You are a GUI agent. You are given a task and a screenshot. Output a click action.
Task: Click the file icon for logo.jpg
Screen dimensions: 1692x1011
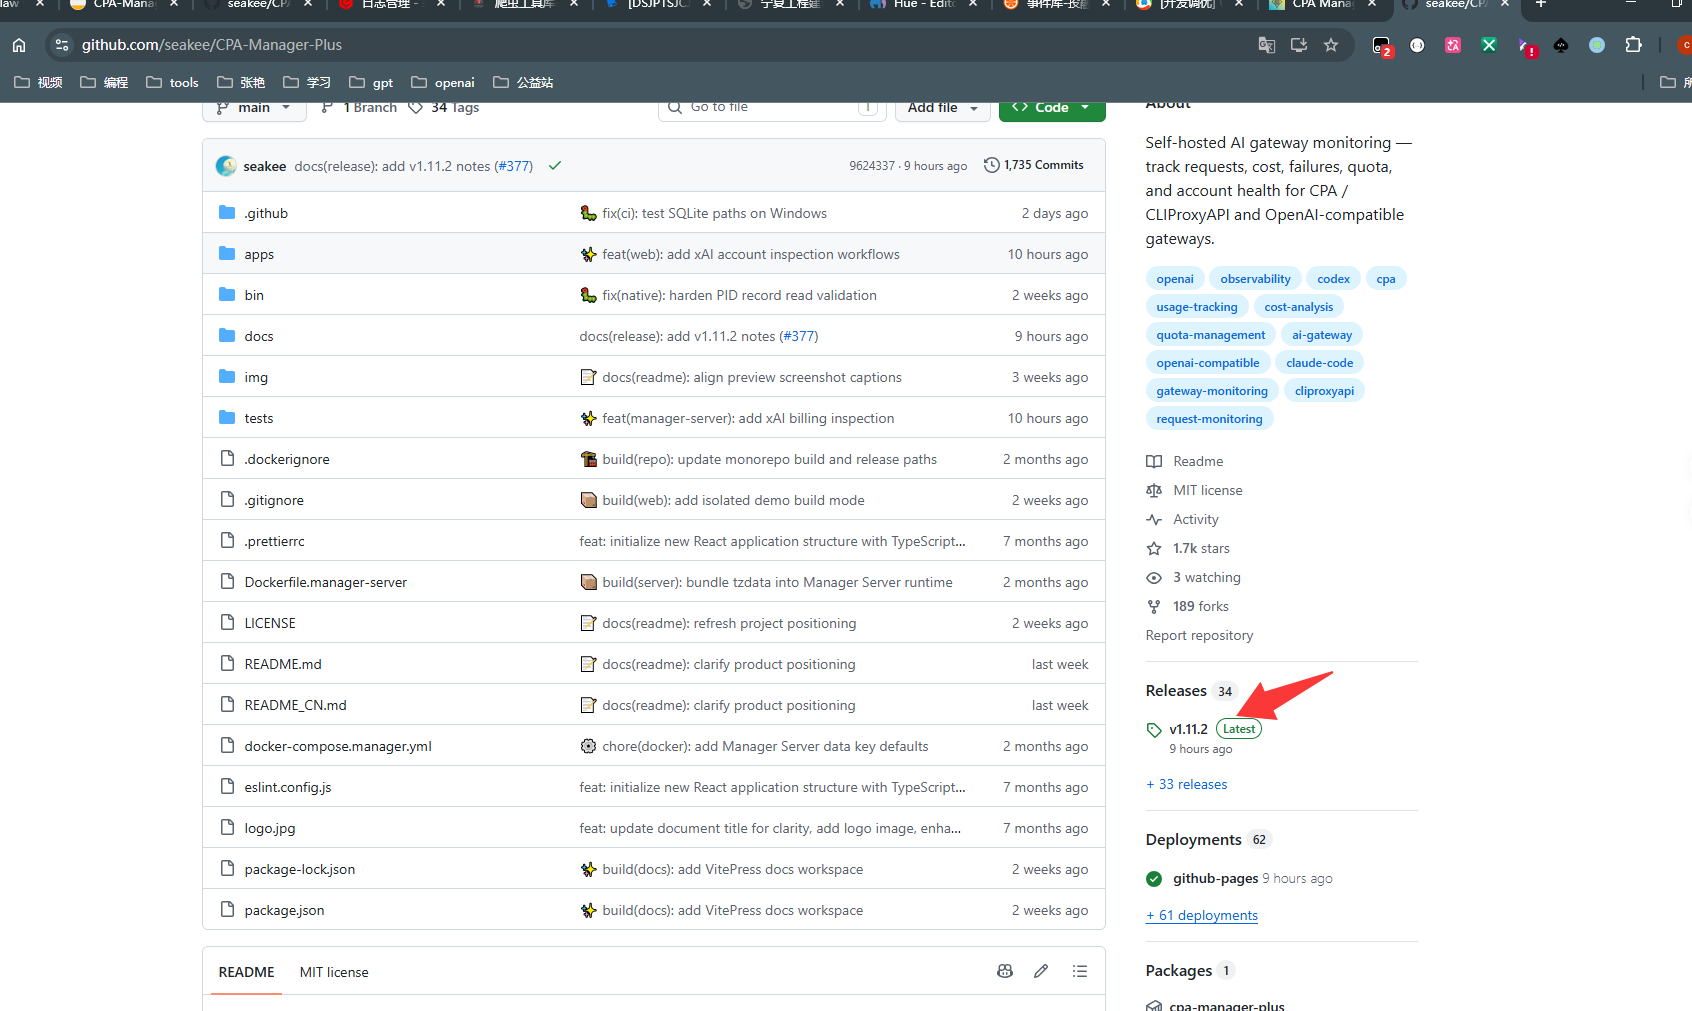click(227, 828)
